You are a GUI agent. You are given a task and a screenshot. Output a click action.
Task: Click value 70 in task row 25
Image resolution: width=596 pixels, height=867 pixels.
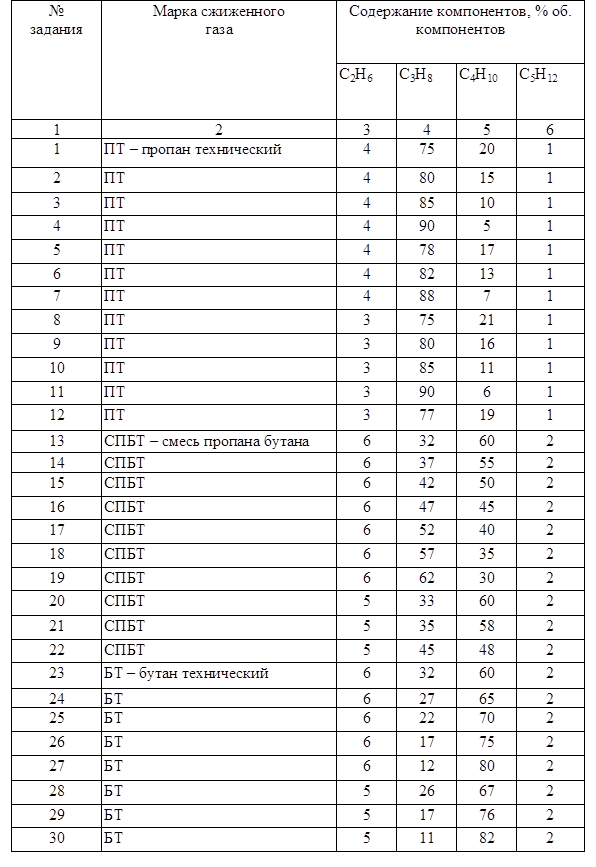click(x=487, y=718)
